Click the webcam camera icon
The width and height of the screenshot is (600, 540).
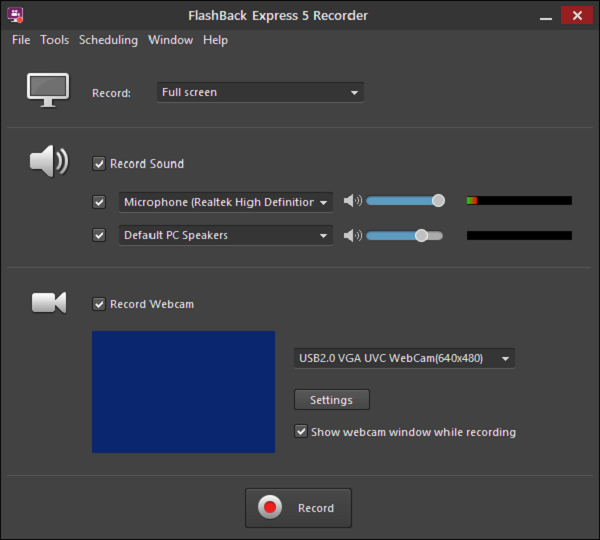coord(48,302)
